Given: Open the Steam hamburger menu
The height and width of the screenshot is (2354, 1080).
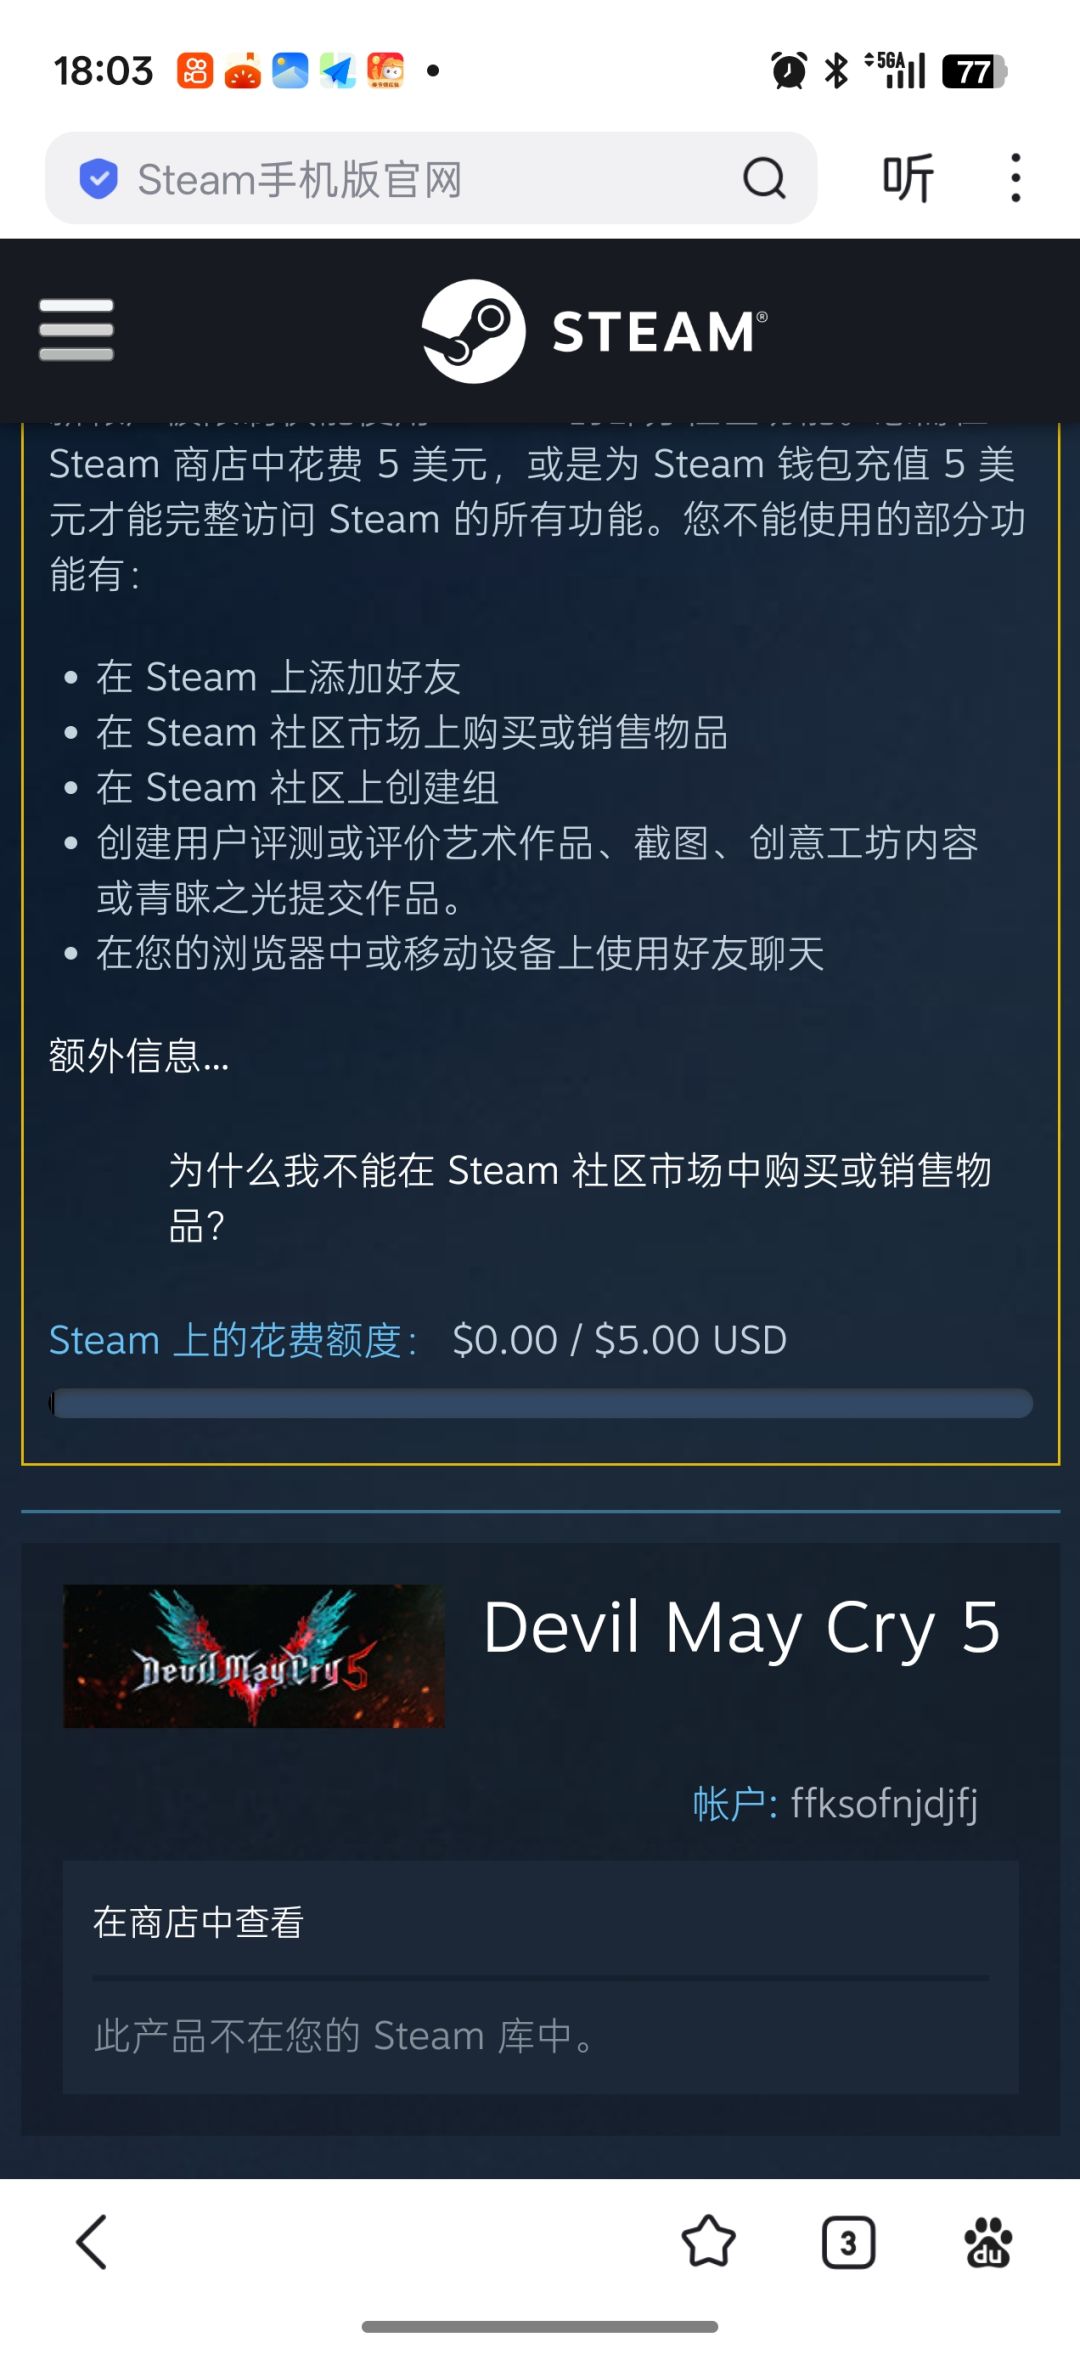Looking at the screenshot, I should pos(76,330).
